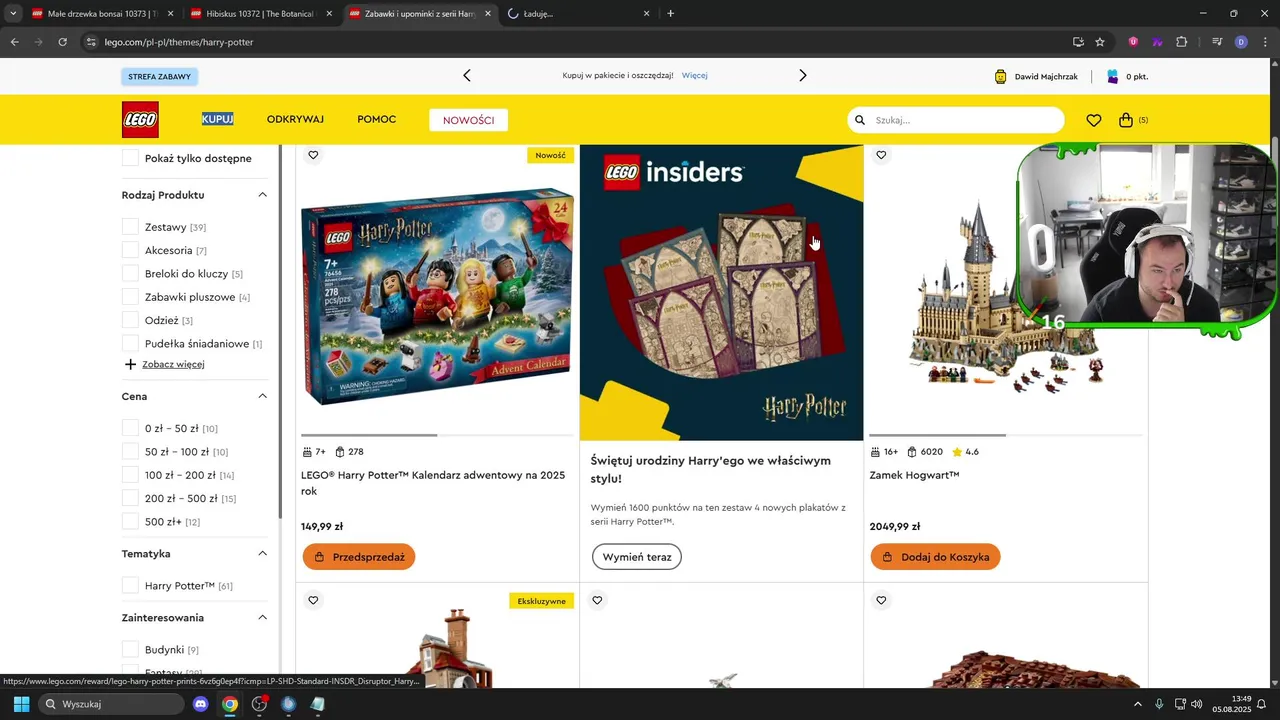Check the Pudełka śniadaniowe filter

130,343
